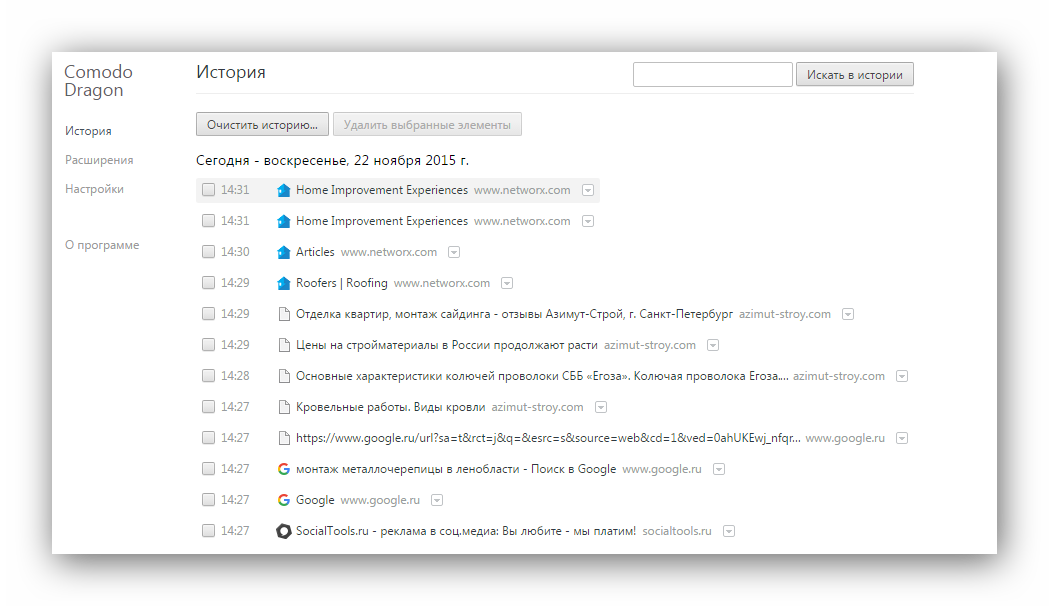Open Цены на стройматериалы в России link

click(x=447, y=345)
